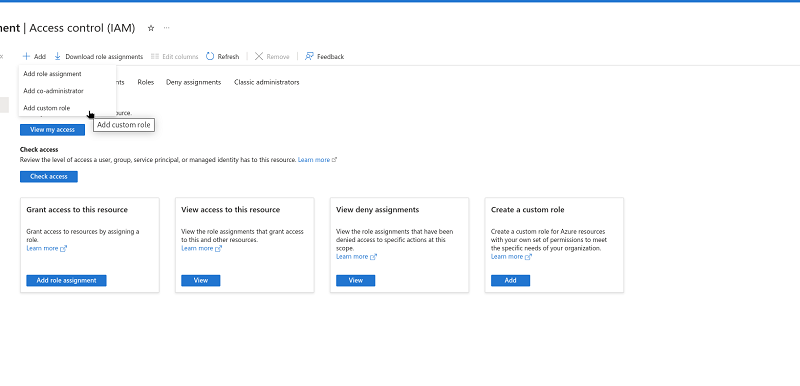Open Learn more link in Grant access card
800x386 pixels.
tap(42, 248)
